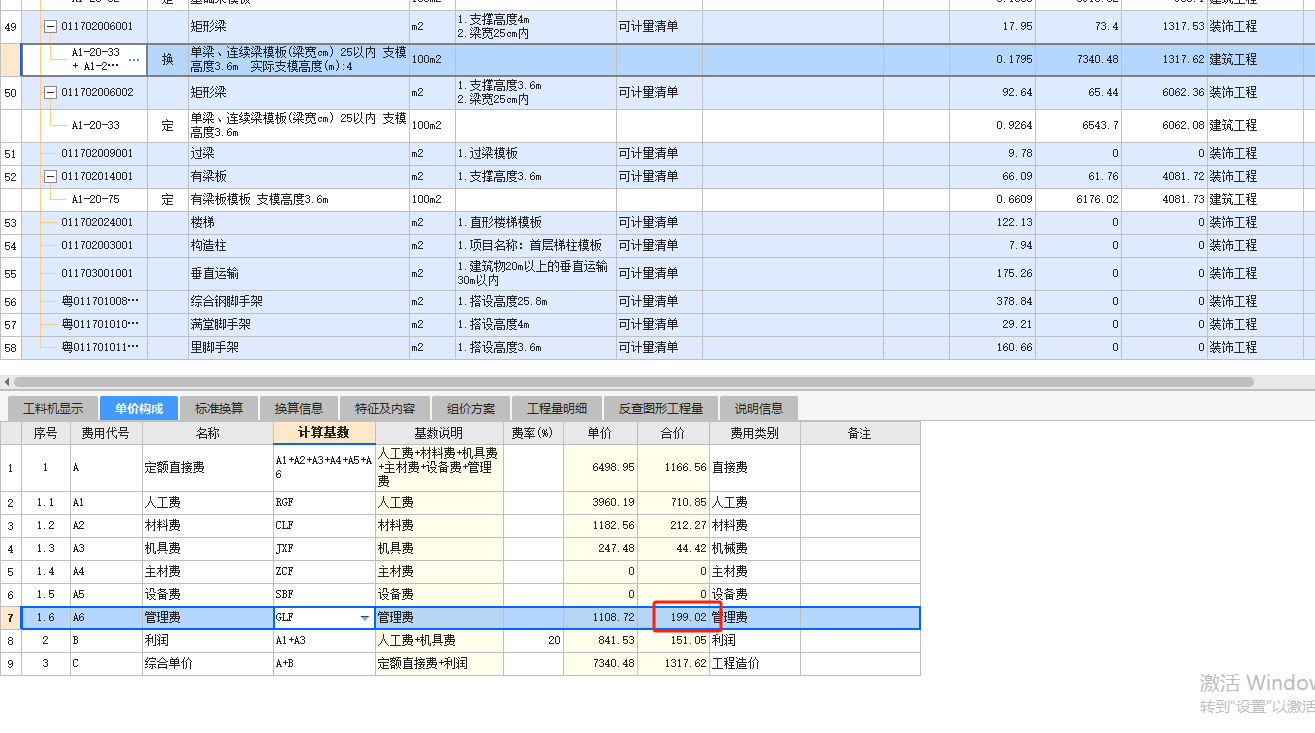Click the 1.搭设高度25.8m feature cell
Screen dimensions: 1315x733
(x=536, y=302)
